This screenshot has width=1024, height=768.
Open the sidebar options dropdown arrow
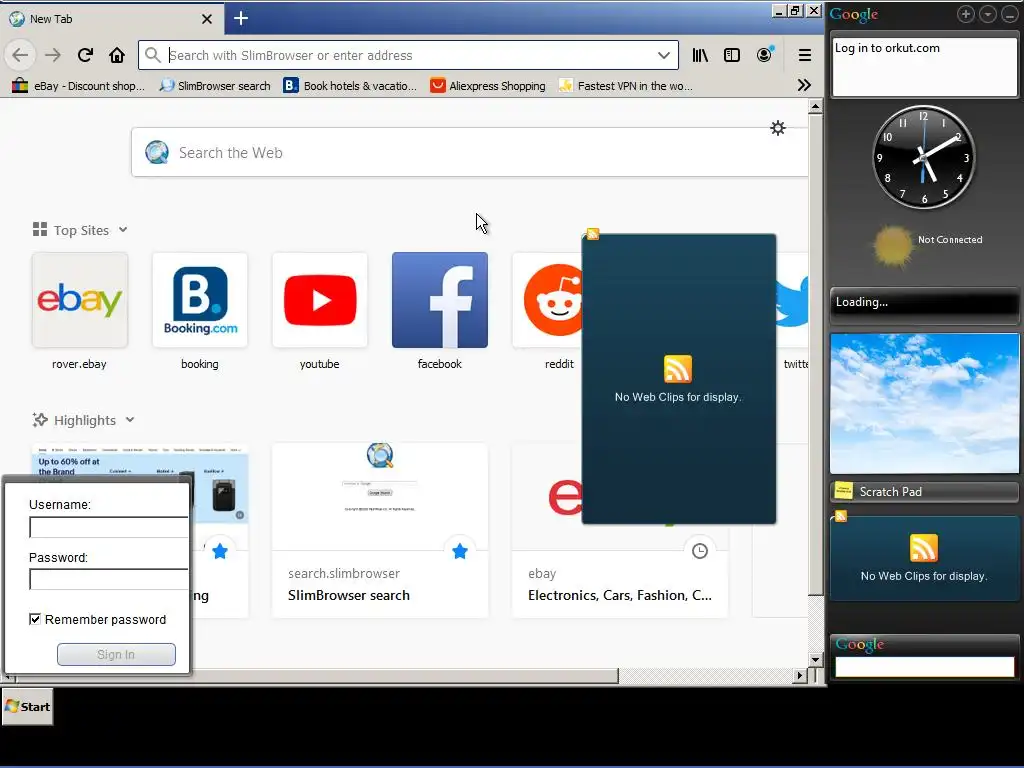tap(987, 14)
